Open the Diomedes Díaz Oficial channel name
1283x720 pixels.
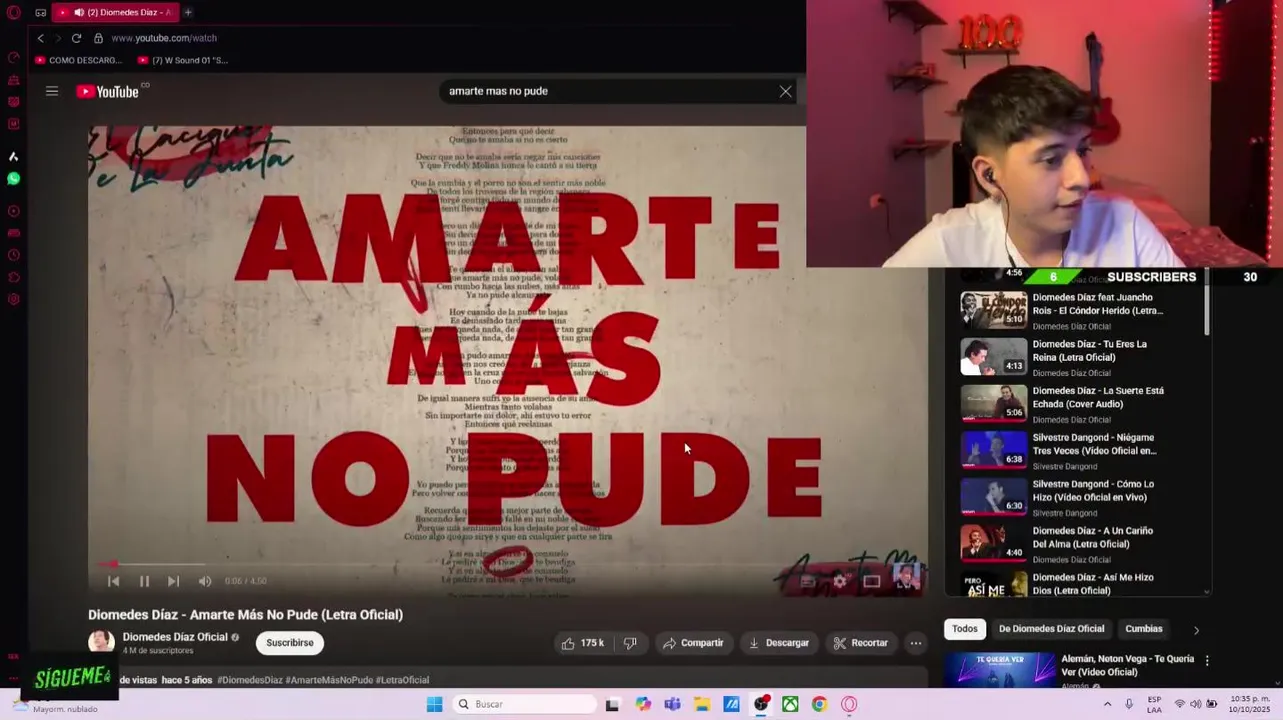pos(175,637)
